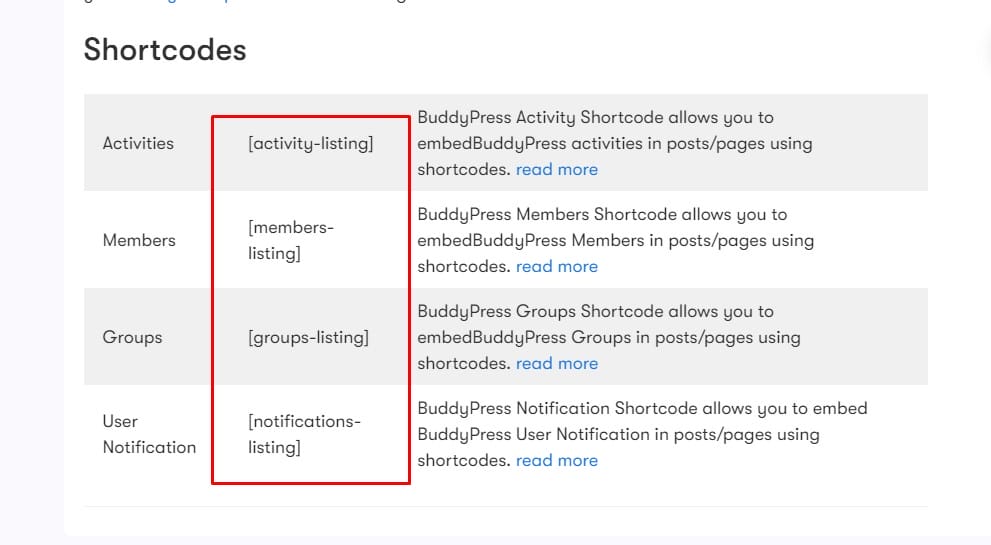The width and height of the screenshot is (991, 545).
Task: Select the "Members" row label
Action: pos(139,240)
